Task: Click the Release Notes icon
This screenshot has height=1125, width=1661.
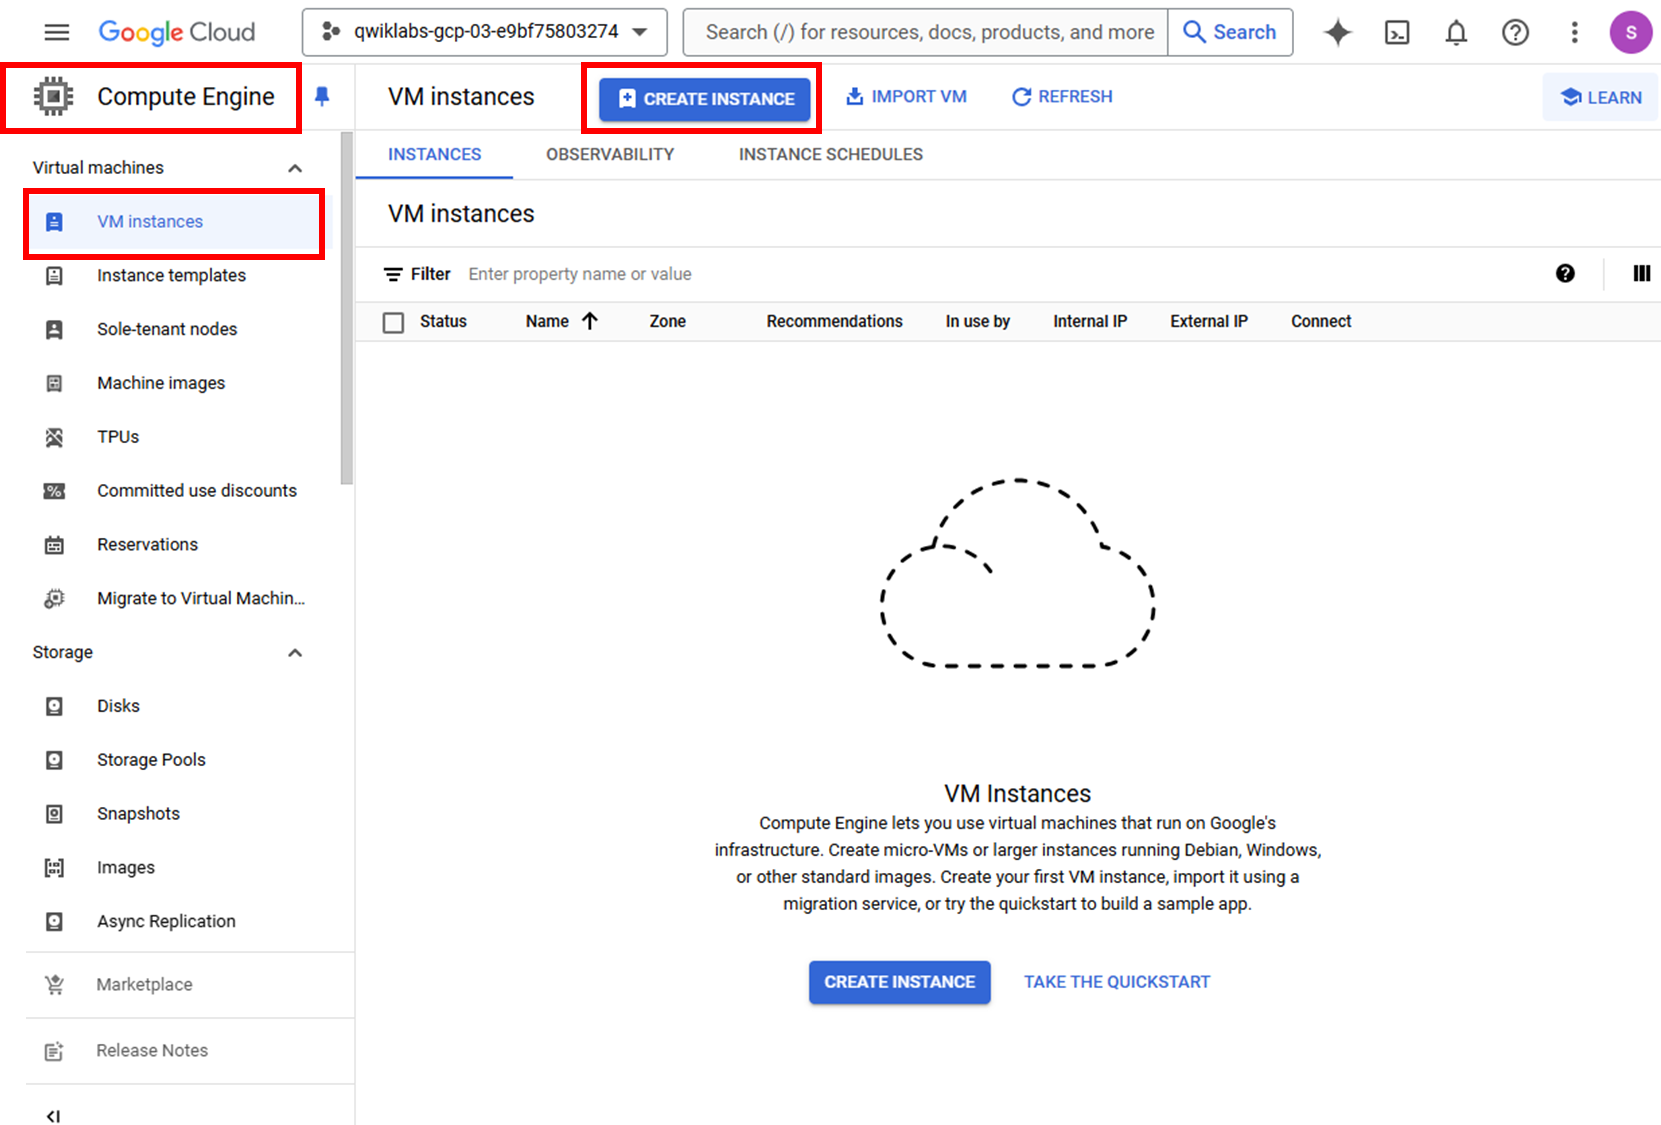Action: (x=54, y=1051)
